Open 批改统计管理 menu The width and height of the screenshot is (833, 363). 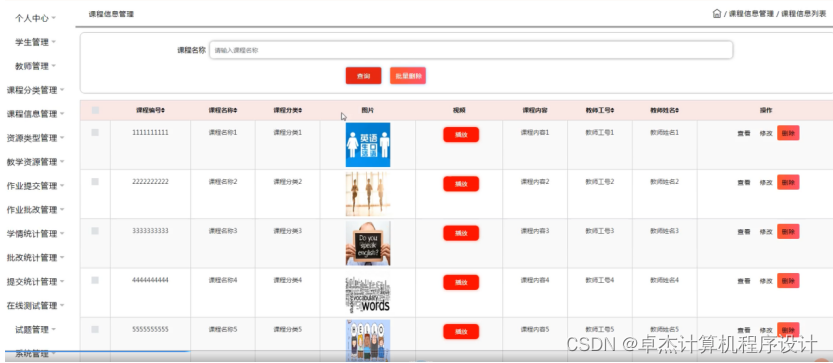35,257
